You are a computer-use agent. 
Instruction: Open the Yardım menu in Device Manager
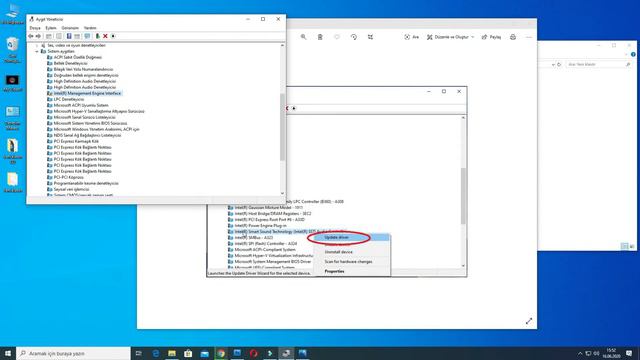(90, 28)
